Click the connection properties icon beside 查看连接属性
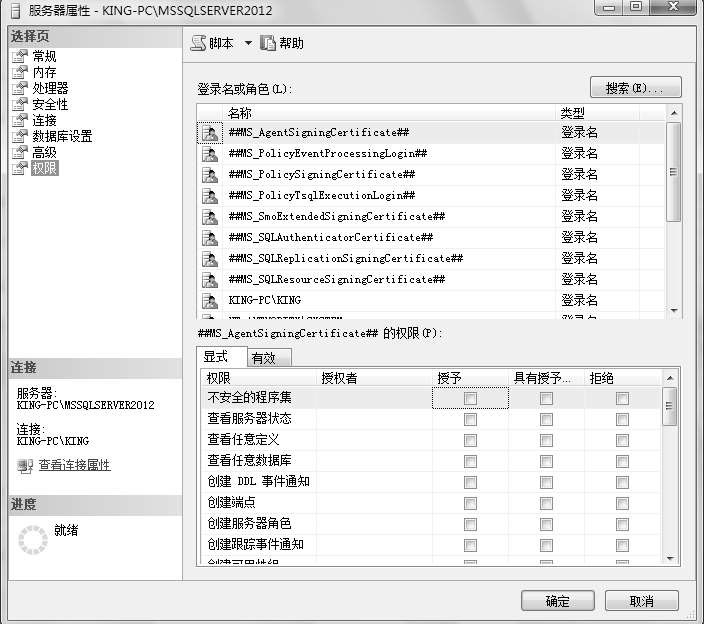Screen dimensions: 704x624 click(25, 466)
